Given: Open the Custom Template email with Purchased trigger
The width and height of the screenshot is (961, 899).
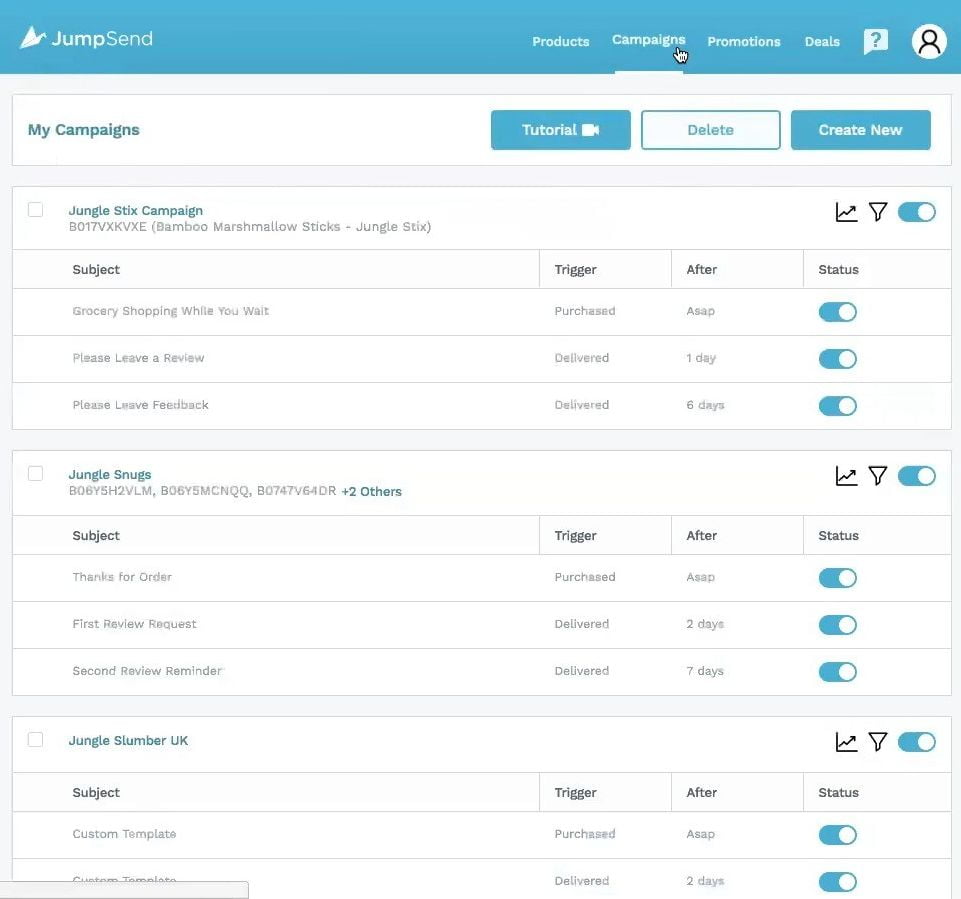Looking at the screenshot, I should 124,834.
